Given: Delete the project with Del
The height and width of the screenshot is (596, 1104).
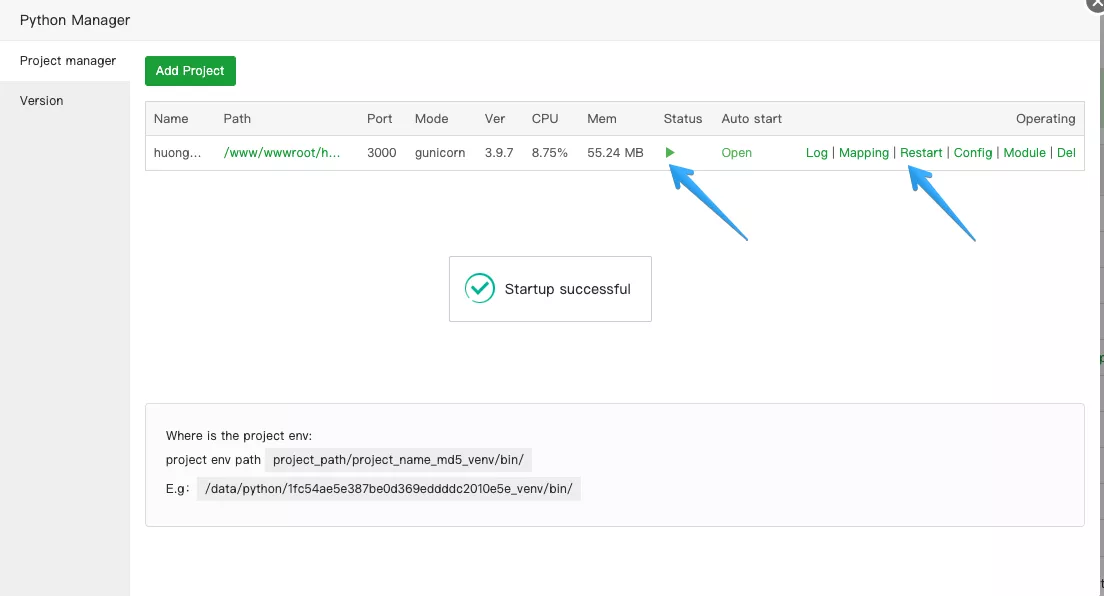Looking at the screenshot, I should (x=1066, y=153).
